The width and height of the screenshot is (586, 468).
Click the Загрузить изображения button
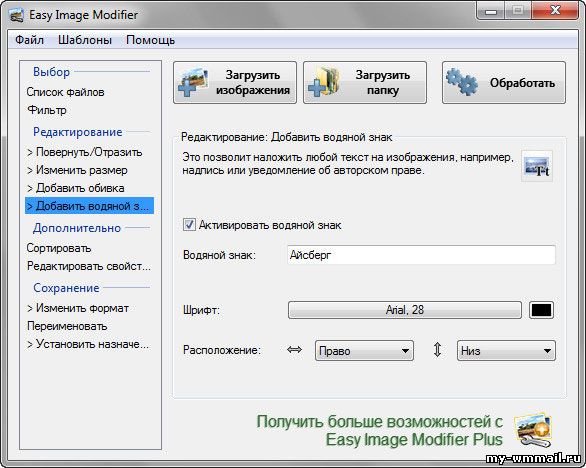pyautogui.click(x=235, y=83)
